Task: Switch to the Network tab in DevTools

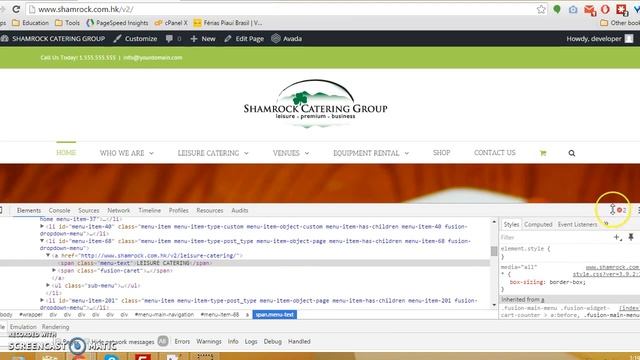Action: 119,211
